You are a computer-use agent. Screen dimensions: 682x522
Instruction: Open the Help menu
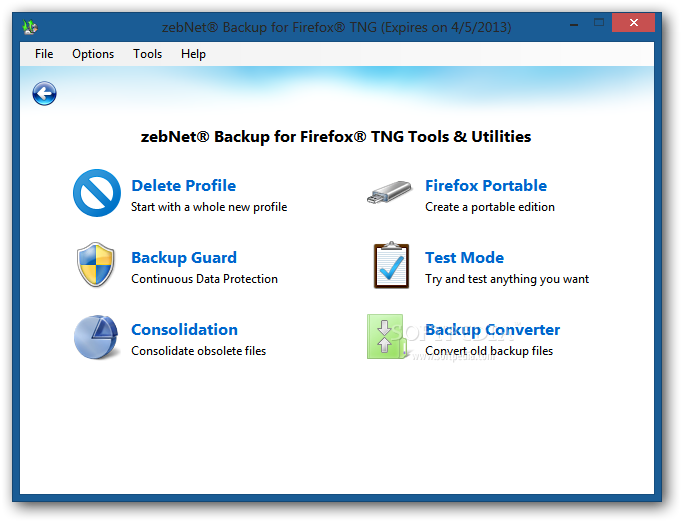coord(193,54)
